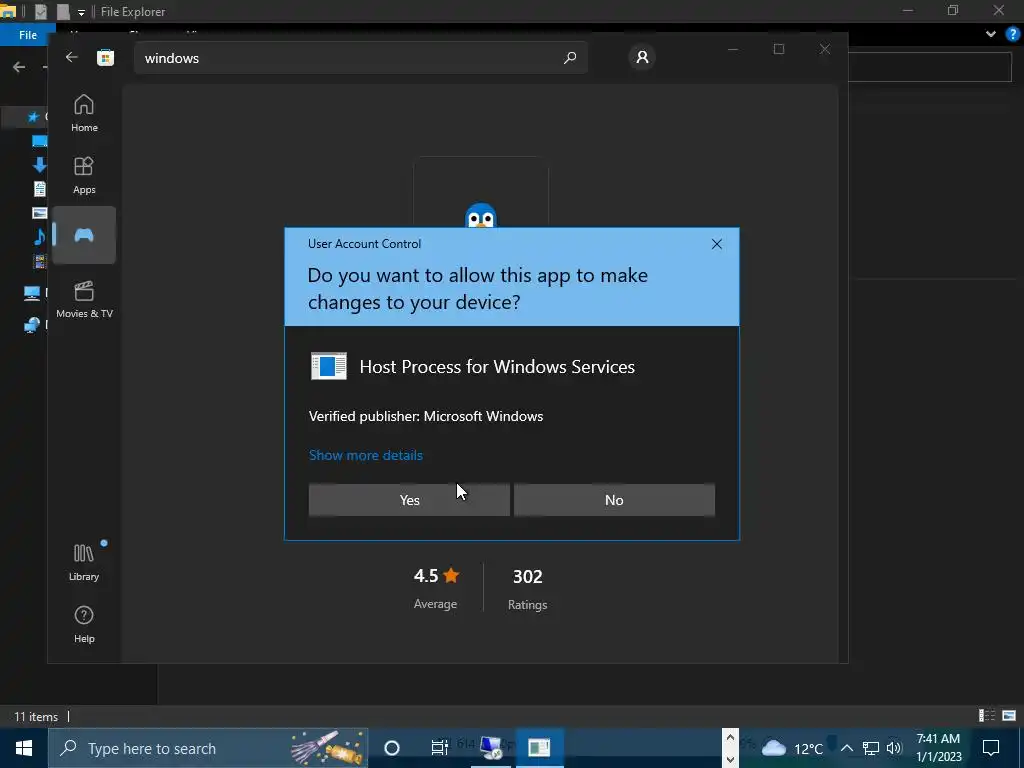Switch File Explorer to details view
1024x768 pixels.
click(987, 716)
